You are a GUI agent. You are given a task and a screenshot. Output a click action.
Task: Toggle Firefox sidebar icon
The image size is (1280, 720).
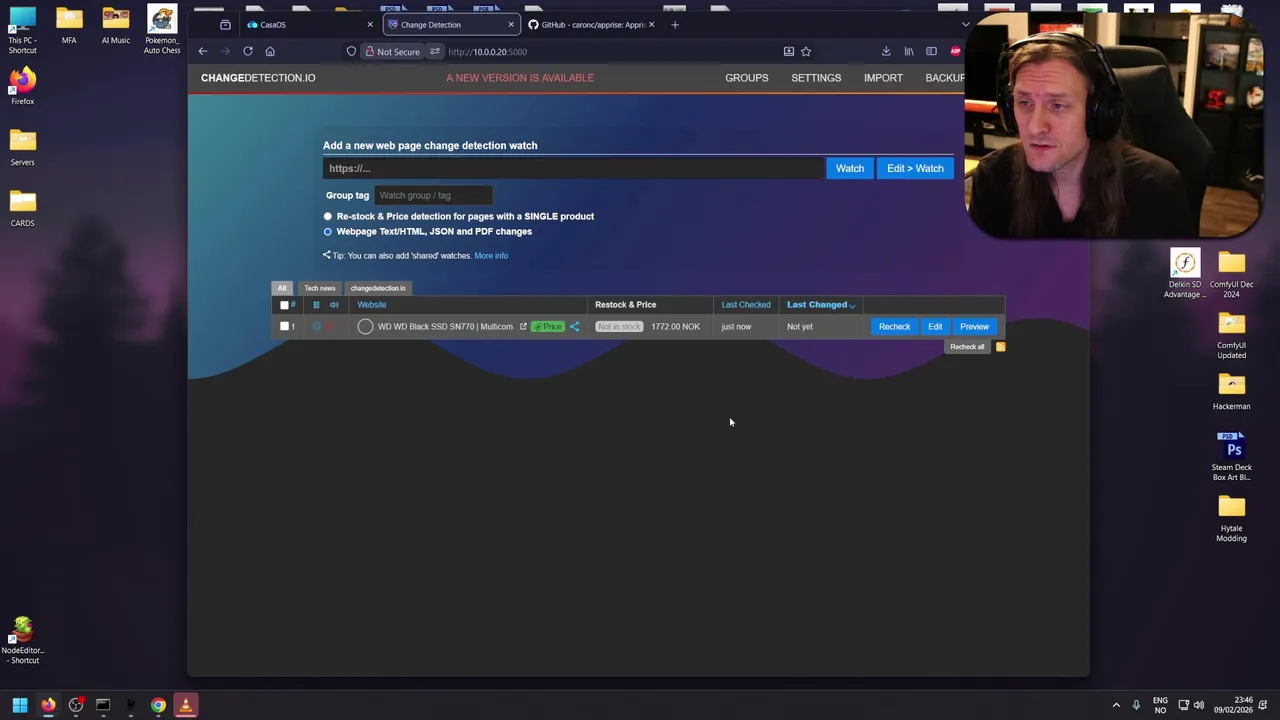click(931, 51)
